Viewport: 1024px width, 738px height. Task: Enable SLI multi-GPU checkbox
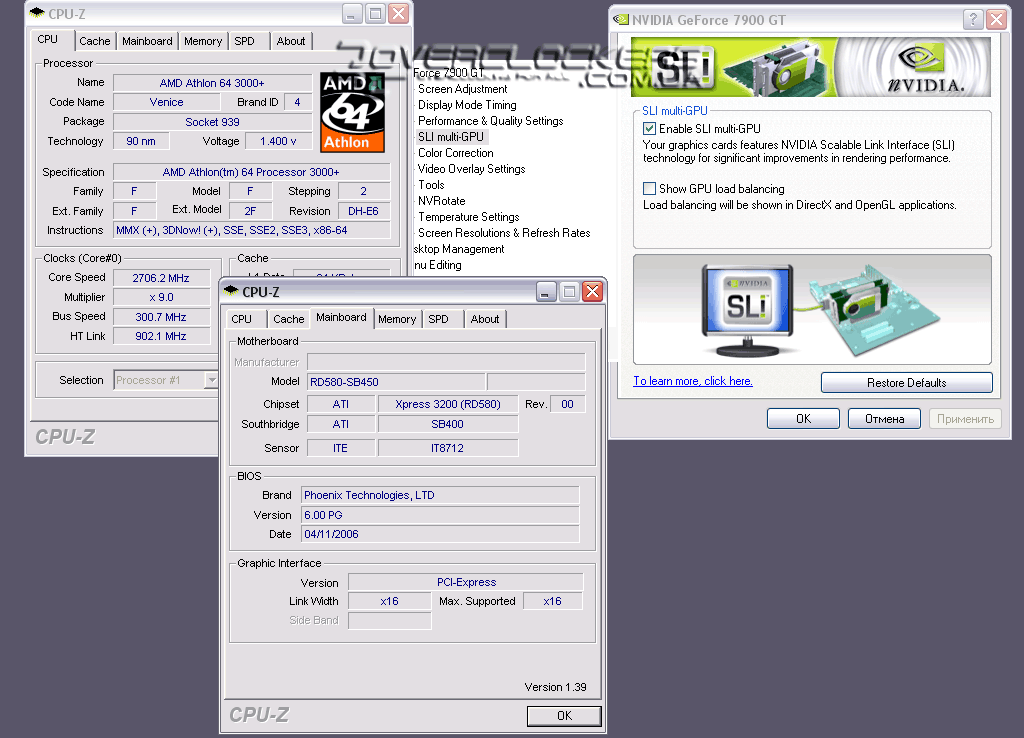[649, 129]
